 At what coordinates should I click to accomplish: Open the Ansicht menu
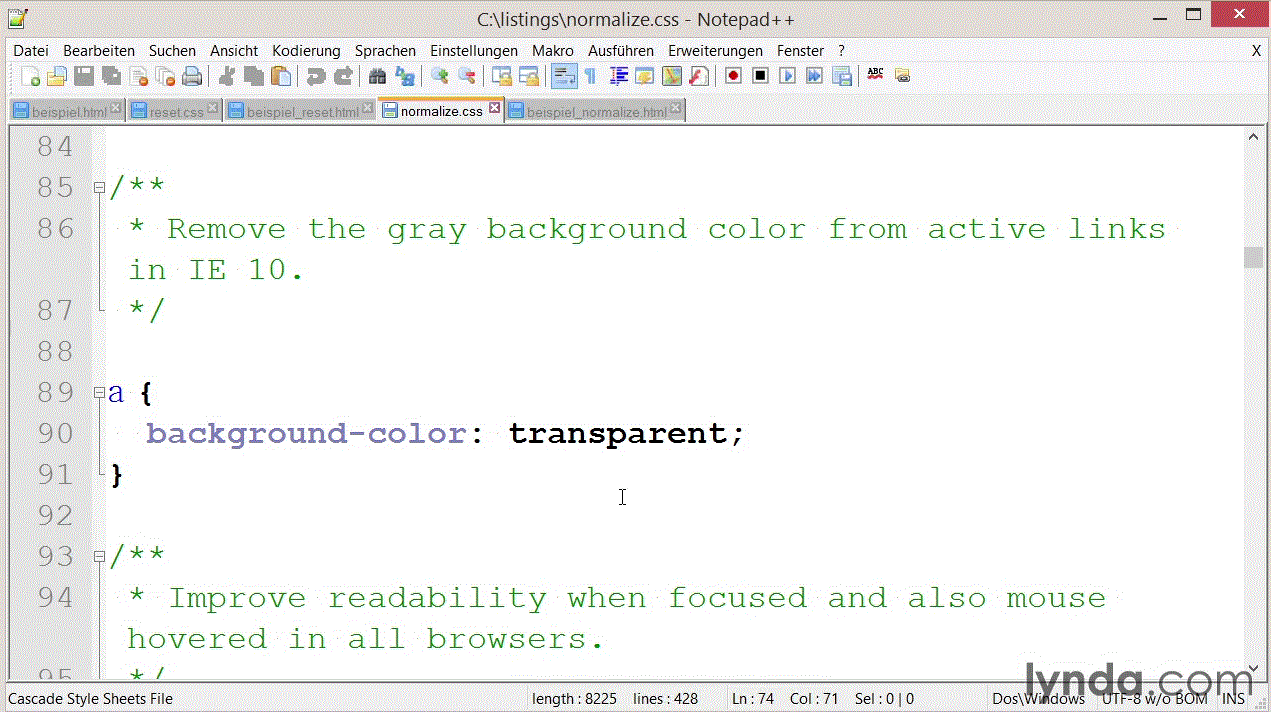(x=234, y=50)
